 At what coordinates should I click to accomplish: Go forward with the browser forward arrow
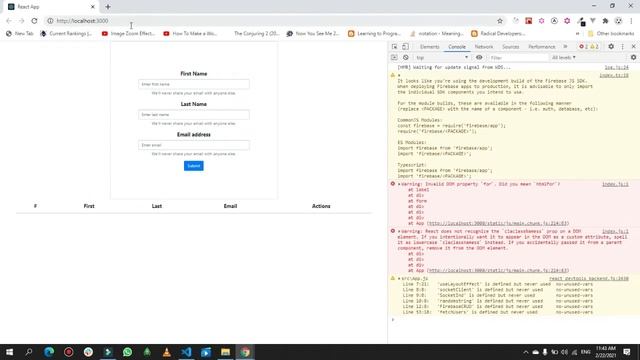coord(22,21)
